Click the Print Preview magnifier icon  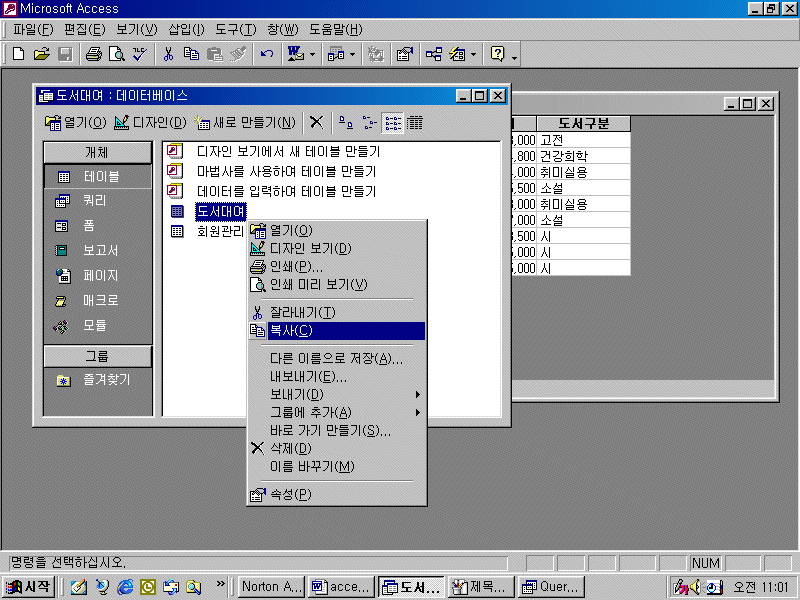point(116,54)
